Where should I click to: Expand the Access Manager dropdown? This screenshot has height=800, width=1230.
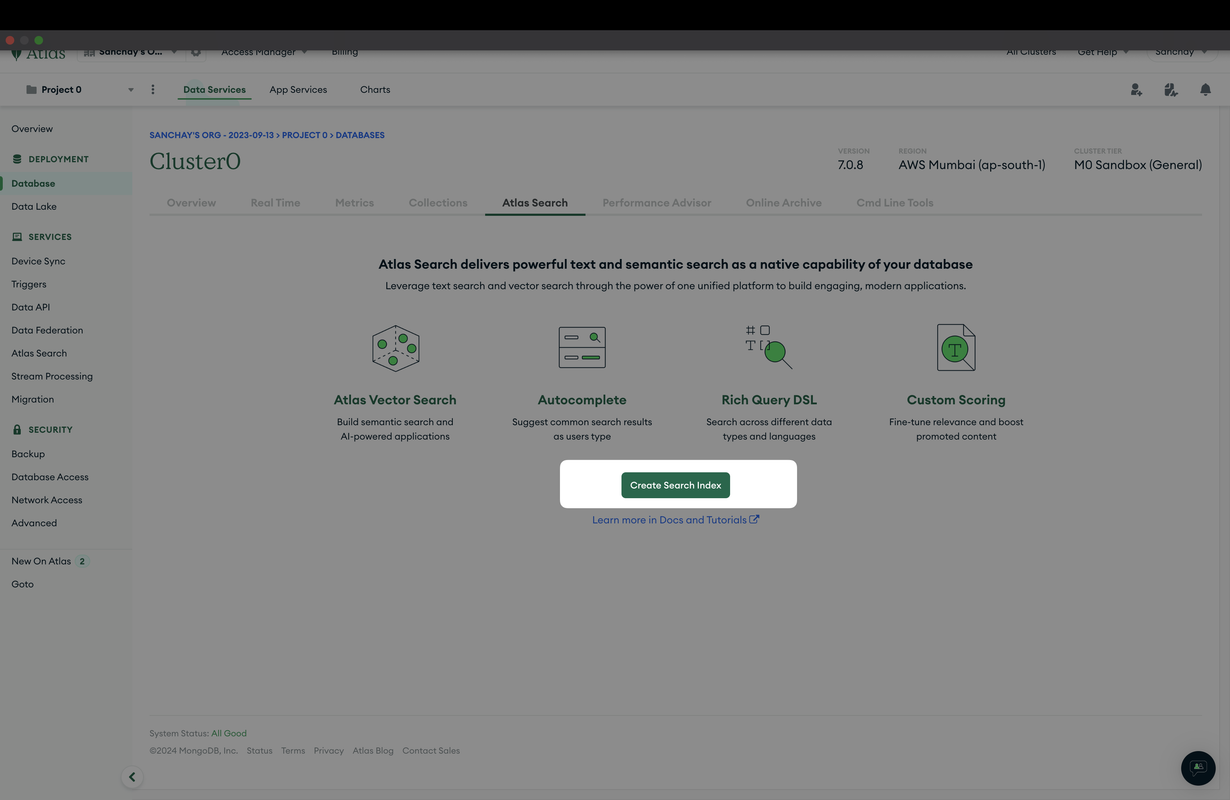[264, 52]
